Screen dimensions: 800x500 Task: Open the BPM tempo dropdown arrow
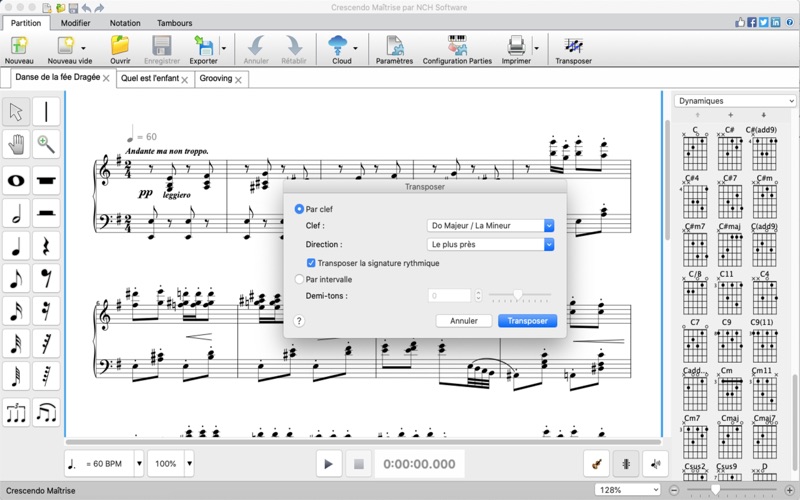click(139, 464)
